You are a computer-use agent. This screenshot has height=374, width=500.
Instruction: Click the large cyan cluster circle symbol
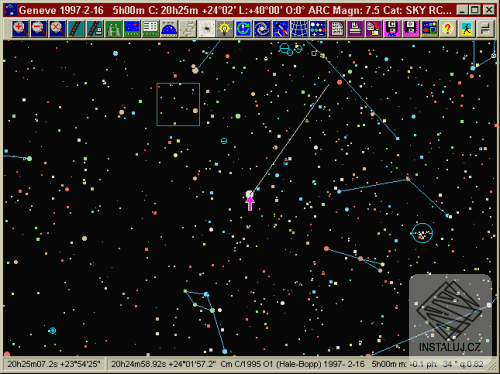[x=422, y=233]
